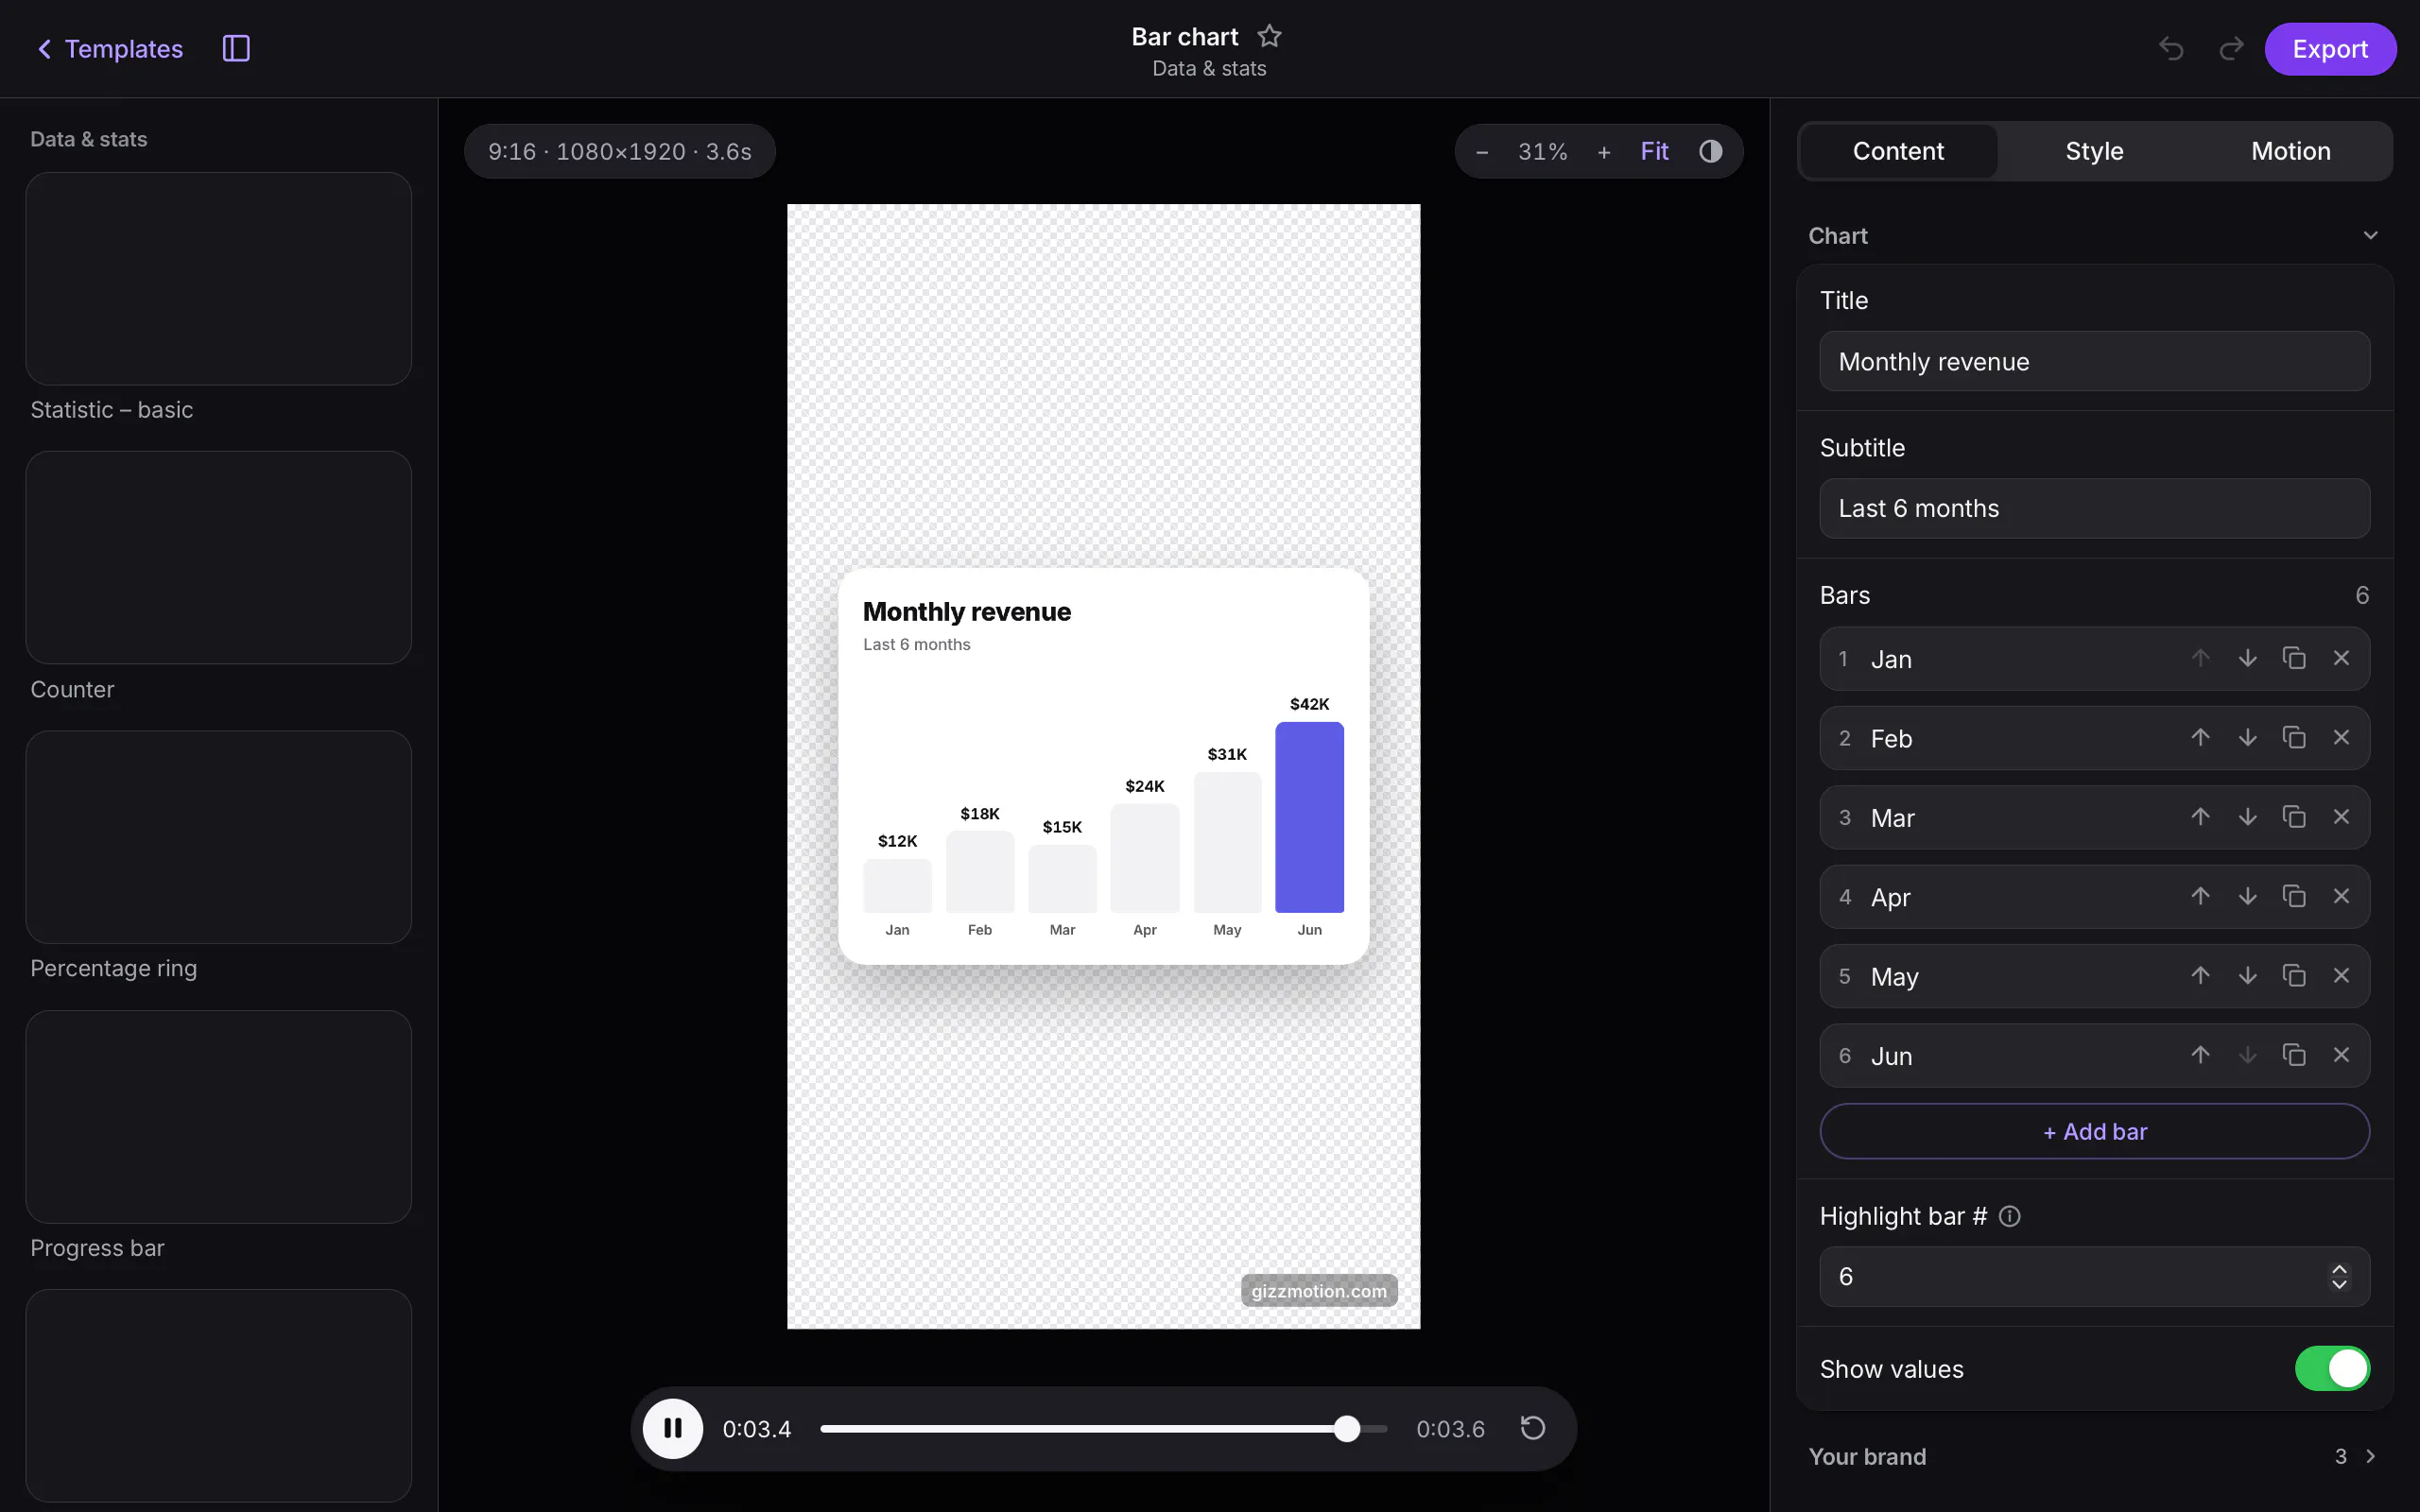Open the Content tab

[1898, 151]
